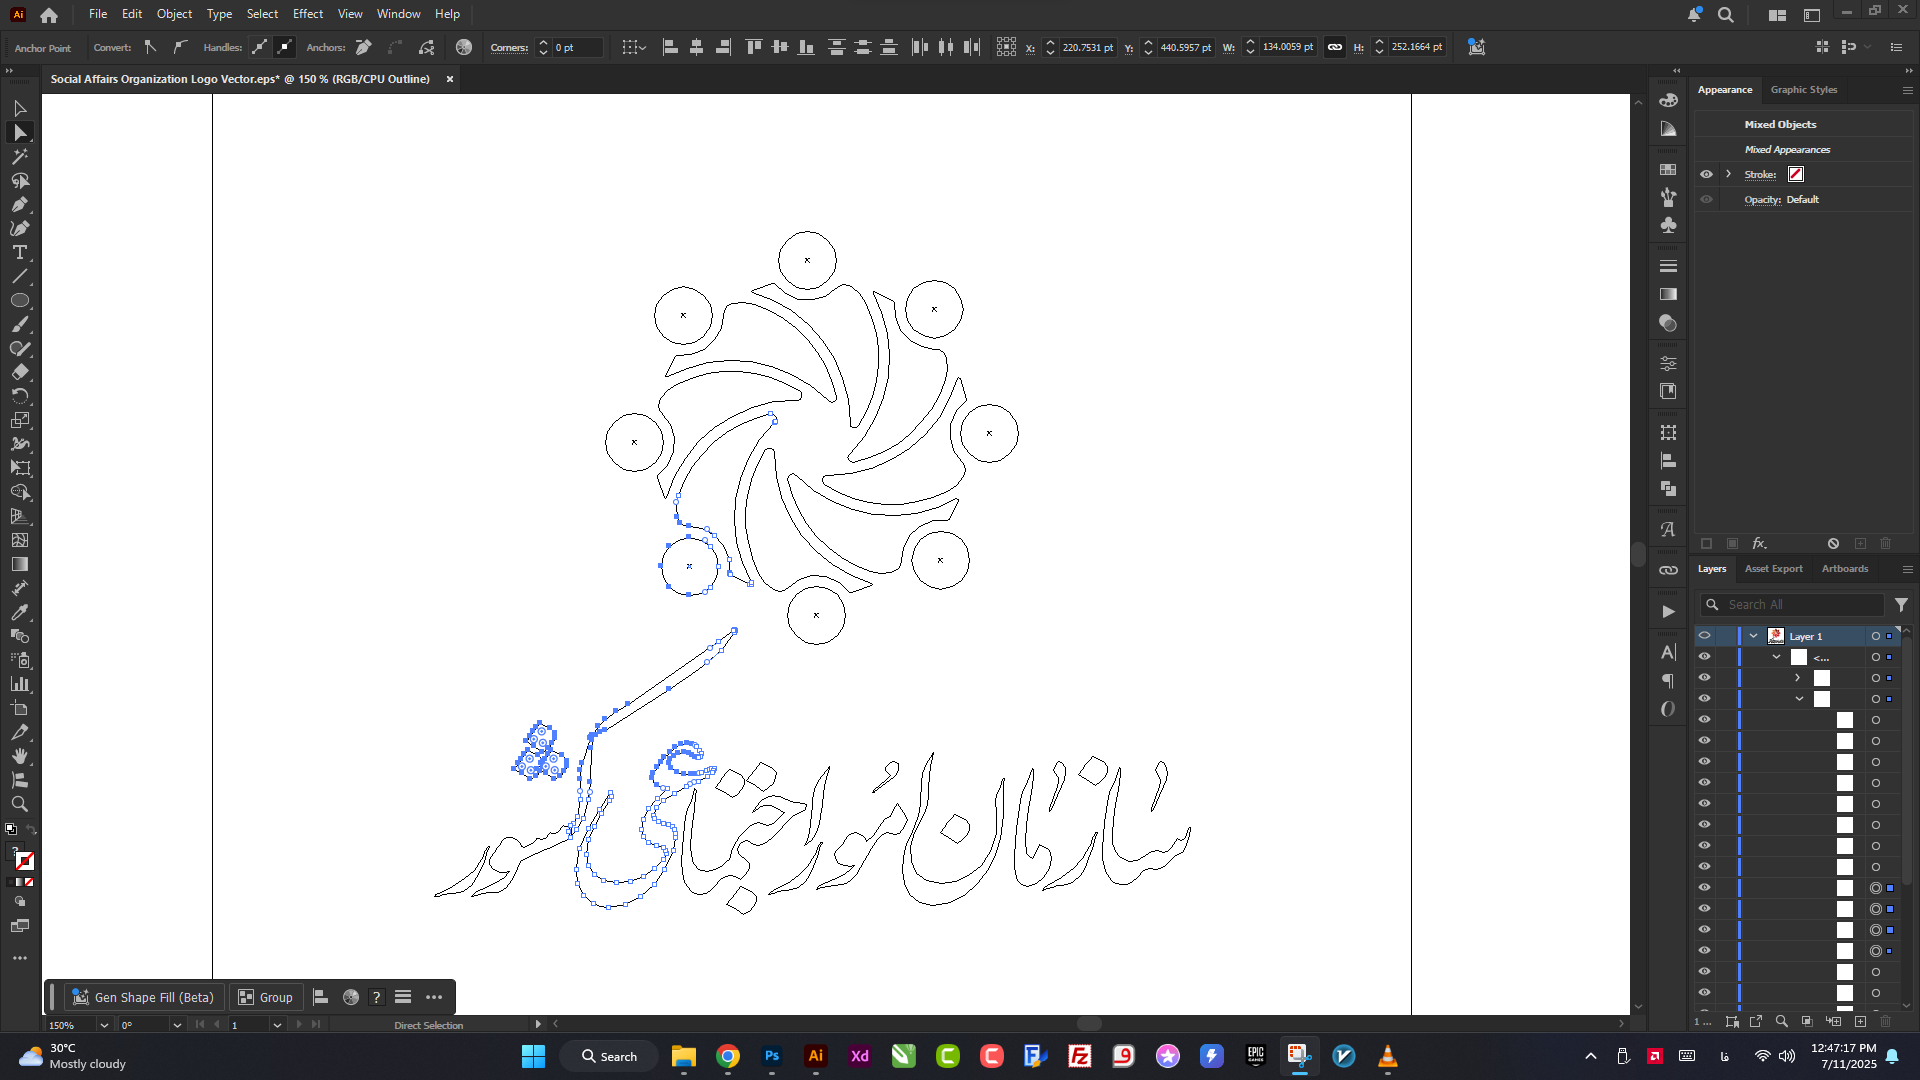Collapse the group sublayer under Layer 1

click(1776, 657)
